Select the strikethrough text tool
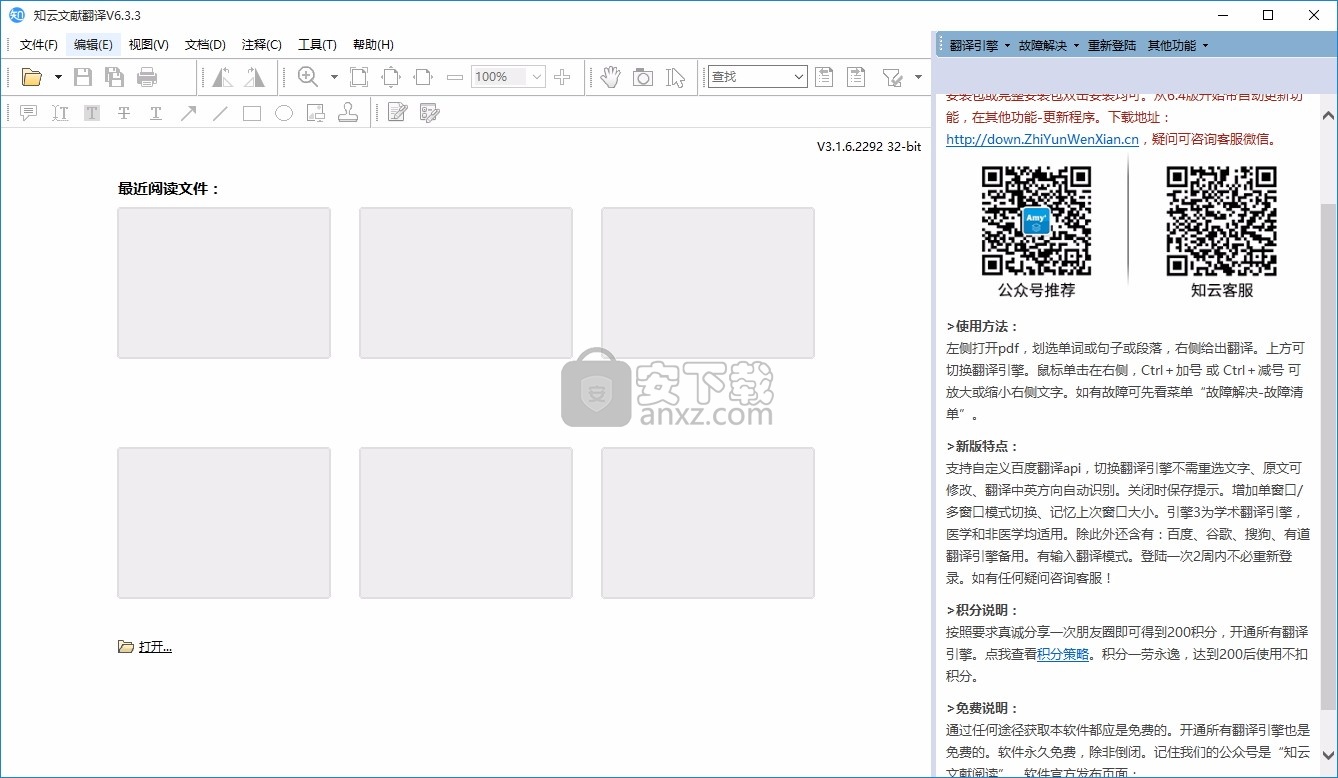This screenshot has height=778, width=1338. pyautogui.click(x=124, y=113)
